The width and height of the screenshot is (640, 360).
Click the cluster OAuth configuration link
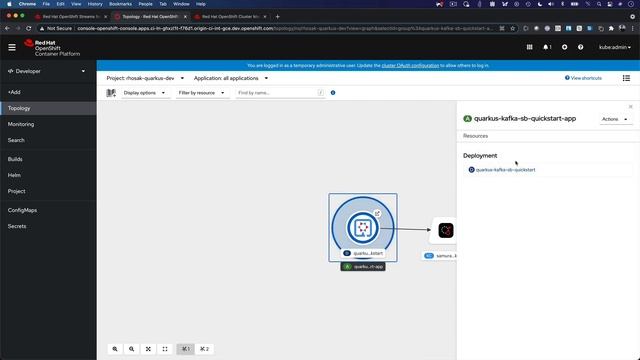pos(410,65)
